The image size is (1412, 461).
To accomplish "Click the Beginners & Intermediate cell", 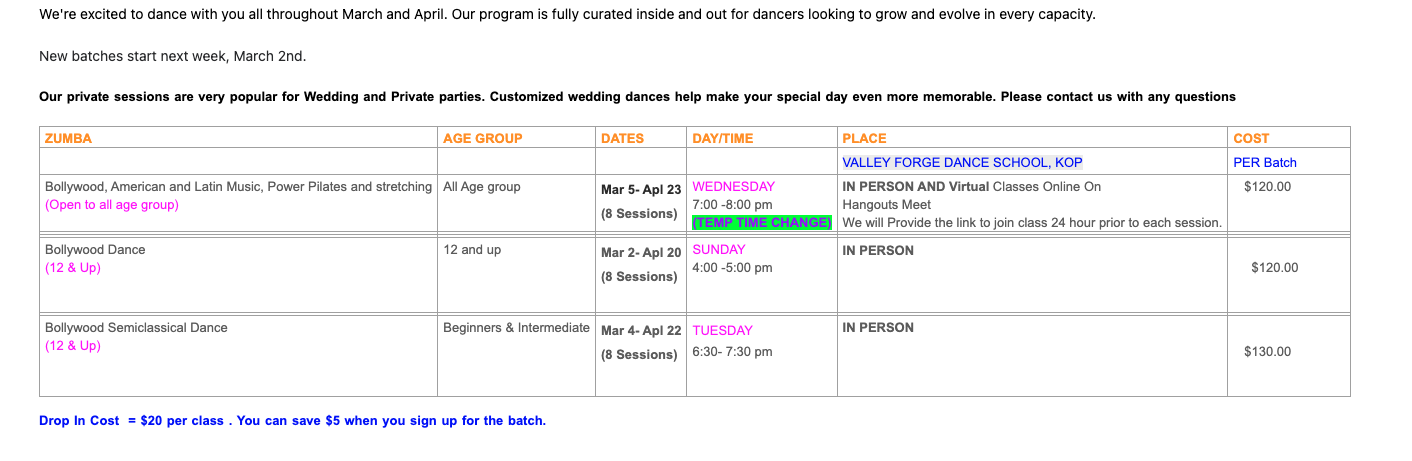I will click(516, 328).
